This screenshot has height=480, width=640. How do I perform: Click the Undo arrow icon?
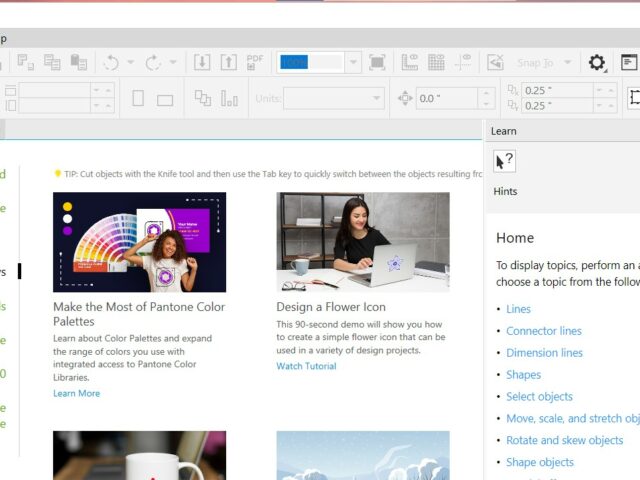point(110,62)
